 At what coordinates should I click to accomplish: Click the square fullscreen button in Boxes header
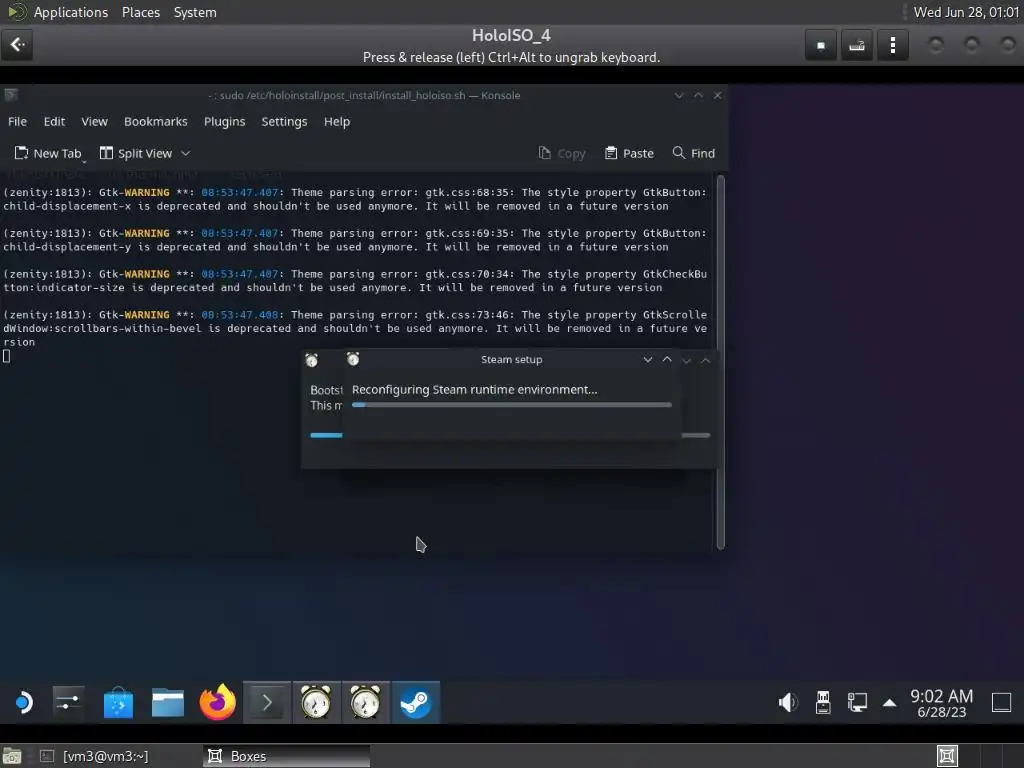tap(820, 46)
